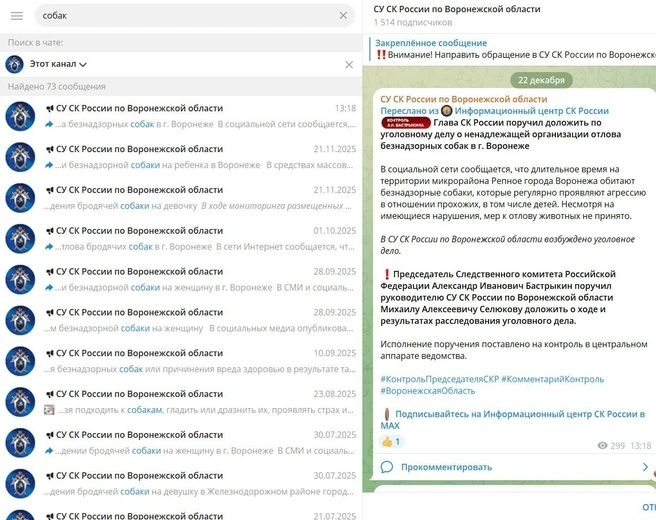Screen dimensions: 656x520
Task: Click the chevron arrow on comments bar
Action: tap(645, 467)
